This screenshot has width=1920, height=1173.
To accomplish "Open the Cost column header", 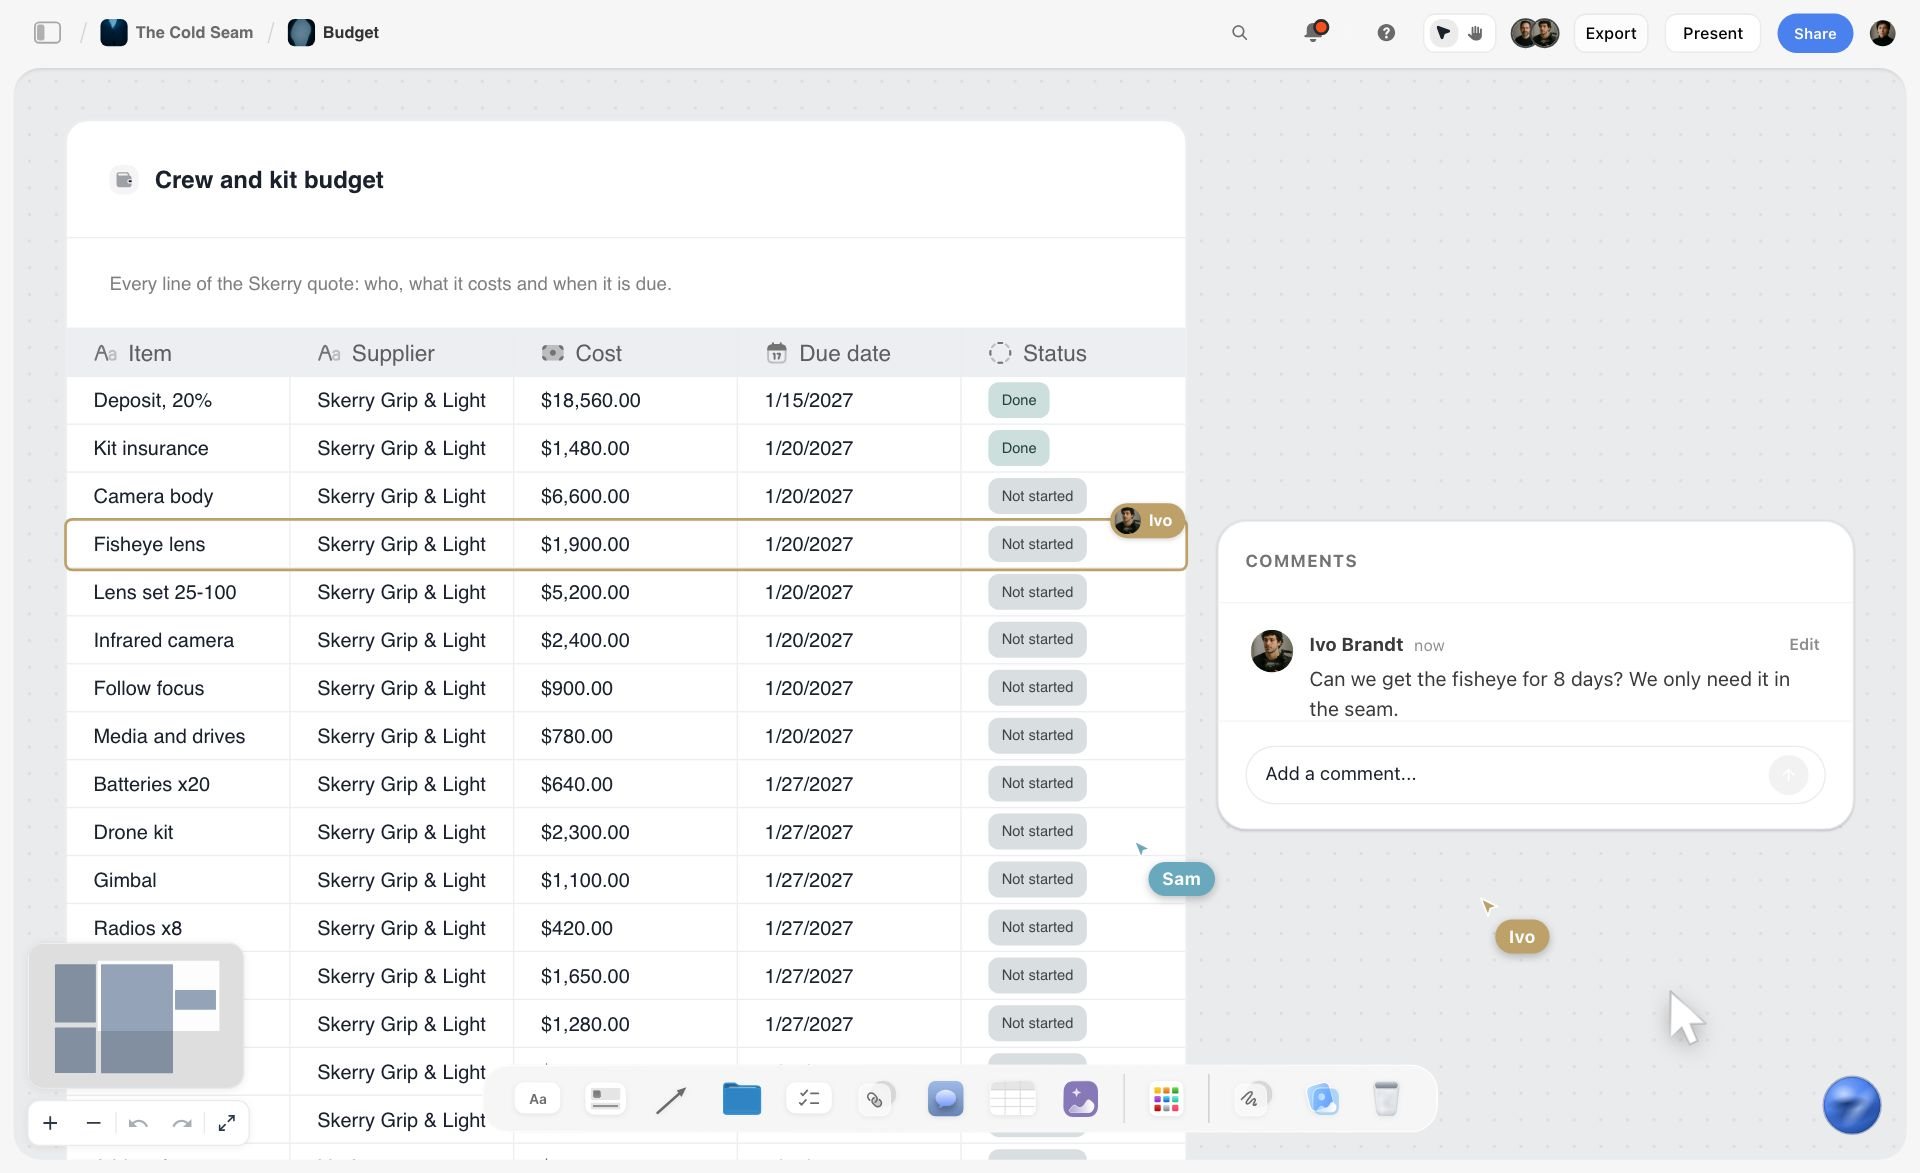I will point(625,353).
